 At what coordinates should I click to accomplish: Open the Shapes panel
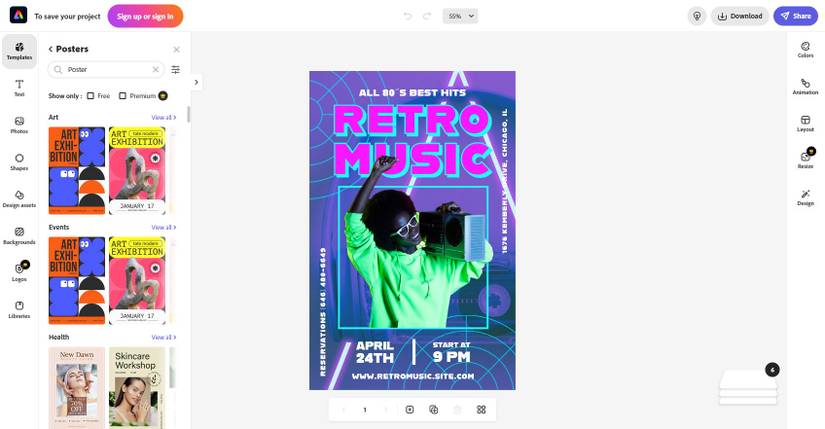pos(19,162)
